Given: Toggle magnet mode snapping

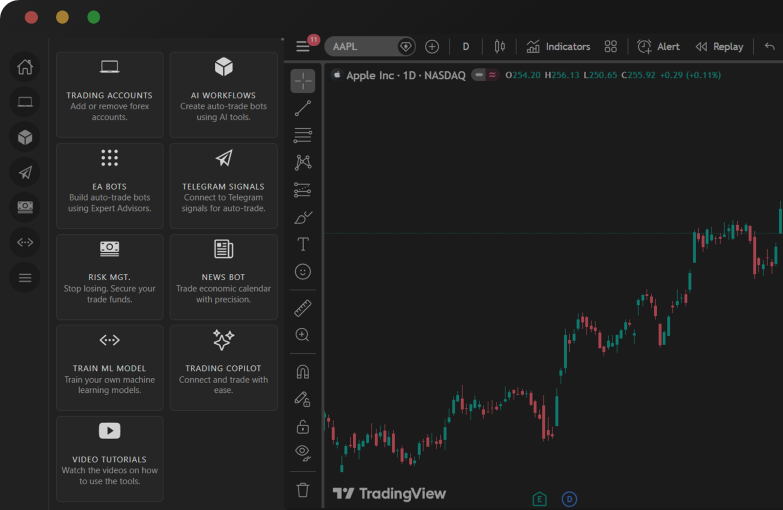Looking at the screenshot, I should click(x=303, y=372).
